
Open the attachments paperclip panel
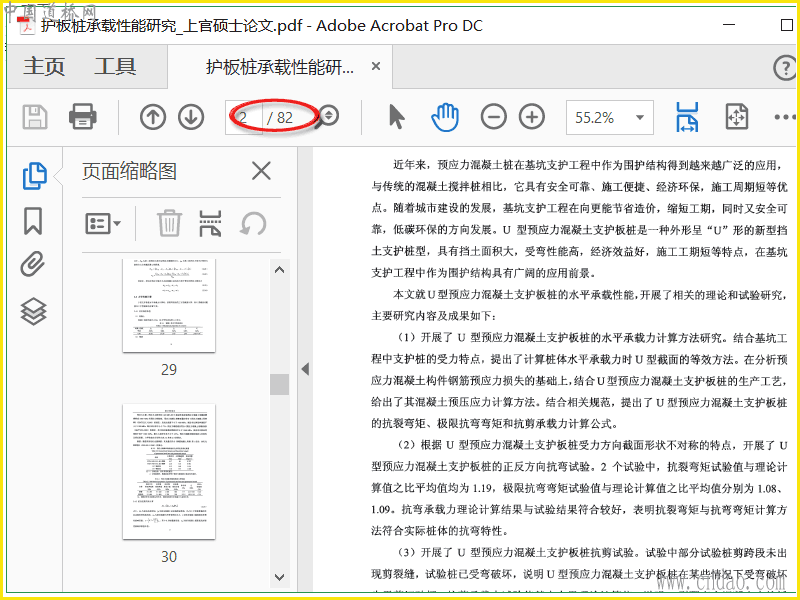point(33,264)
